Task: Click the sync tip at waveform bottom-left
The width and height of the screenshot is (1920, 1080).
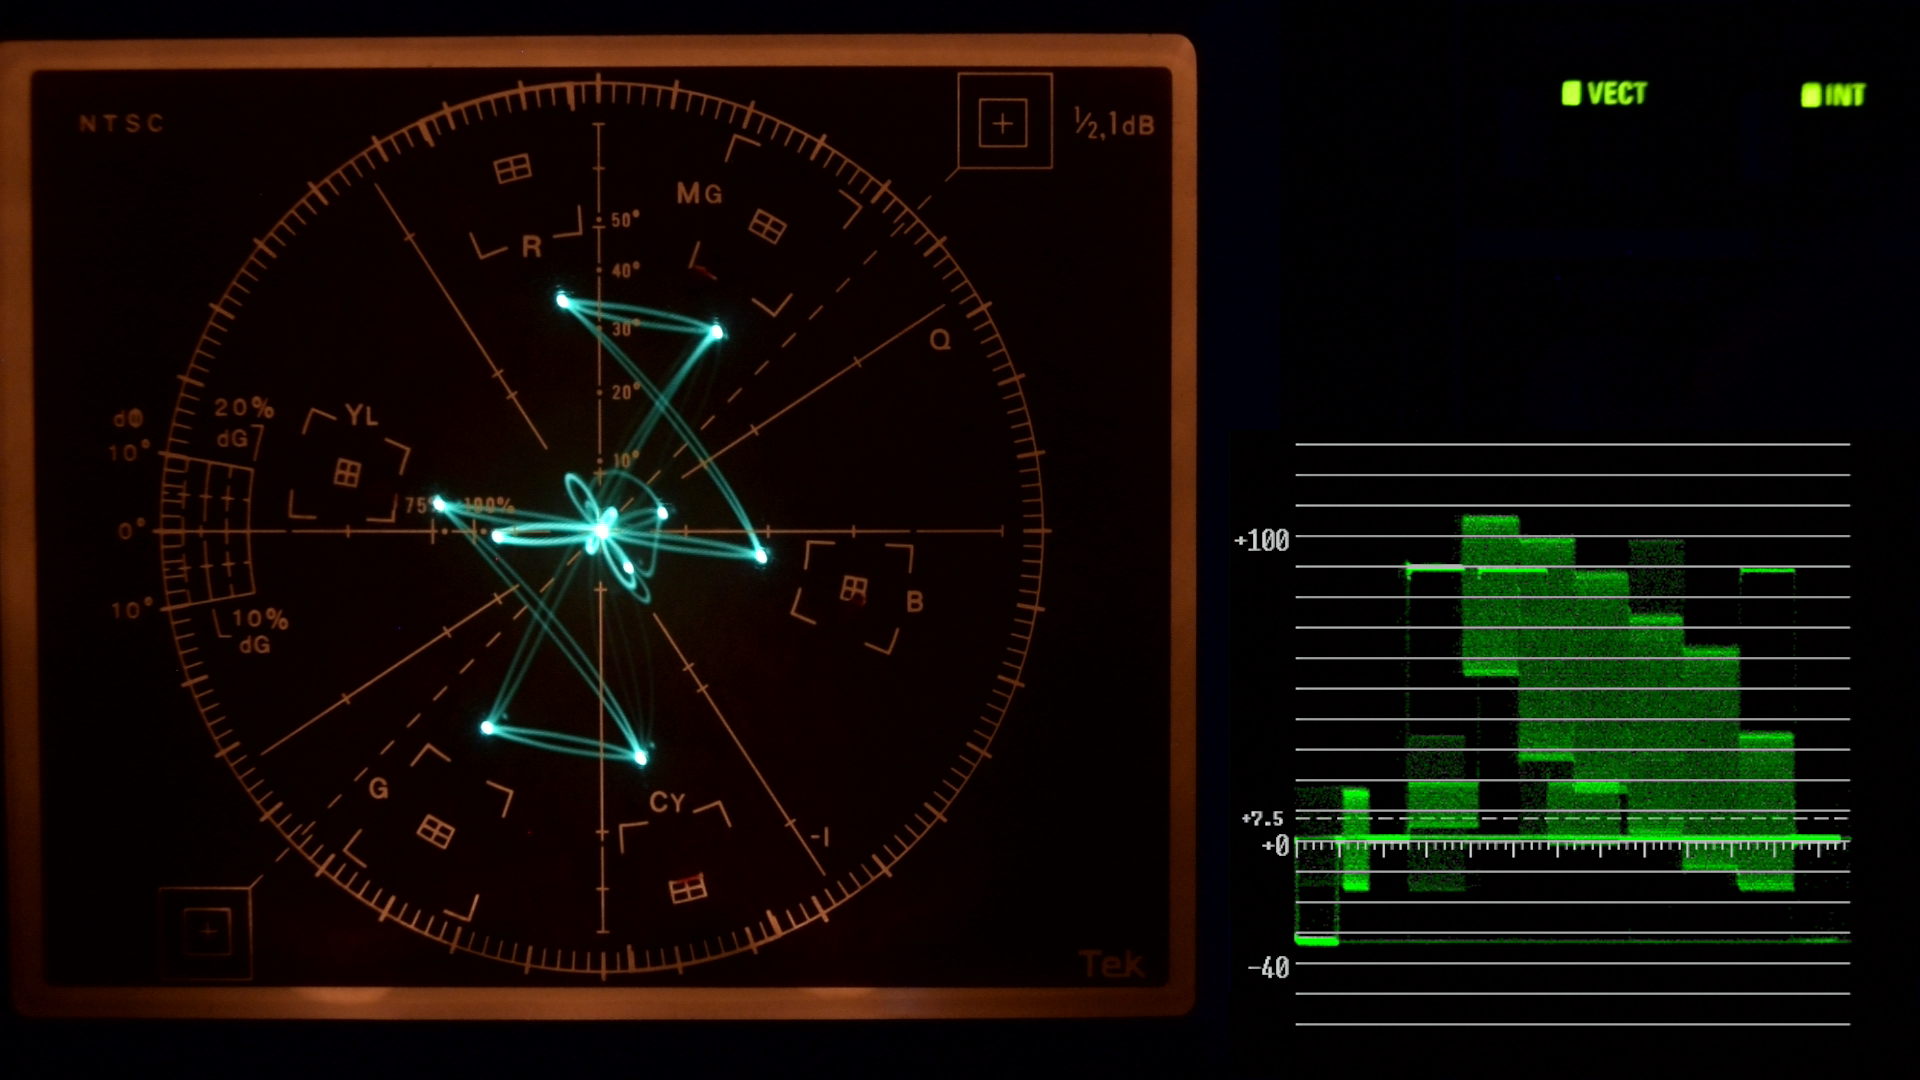Action: 1317,940
